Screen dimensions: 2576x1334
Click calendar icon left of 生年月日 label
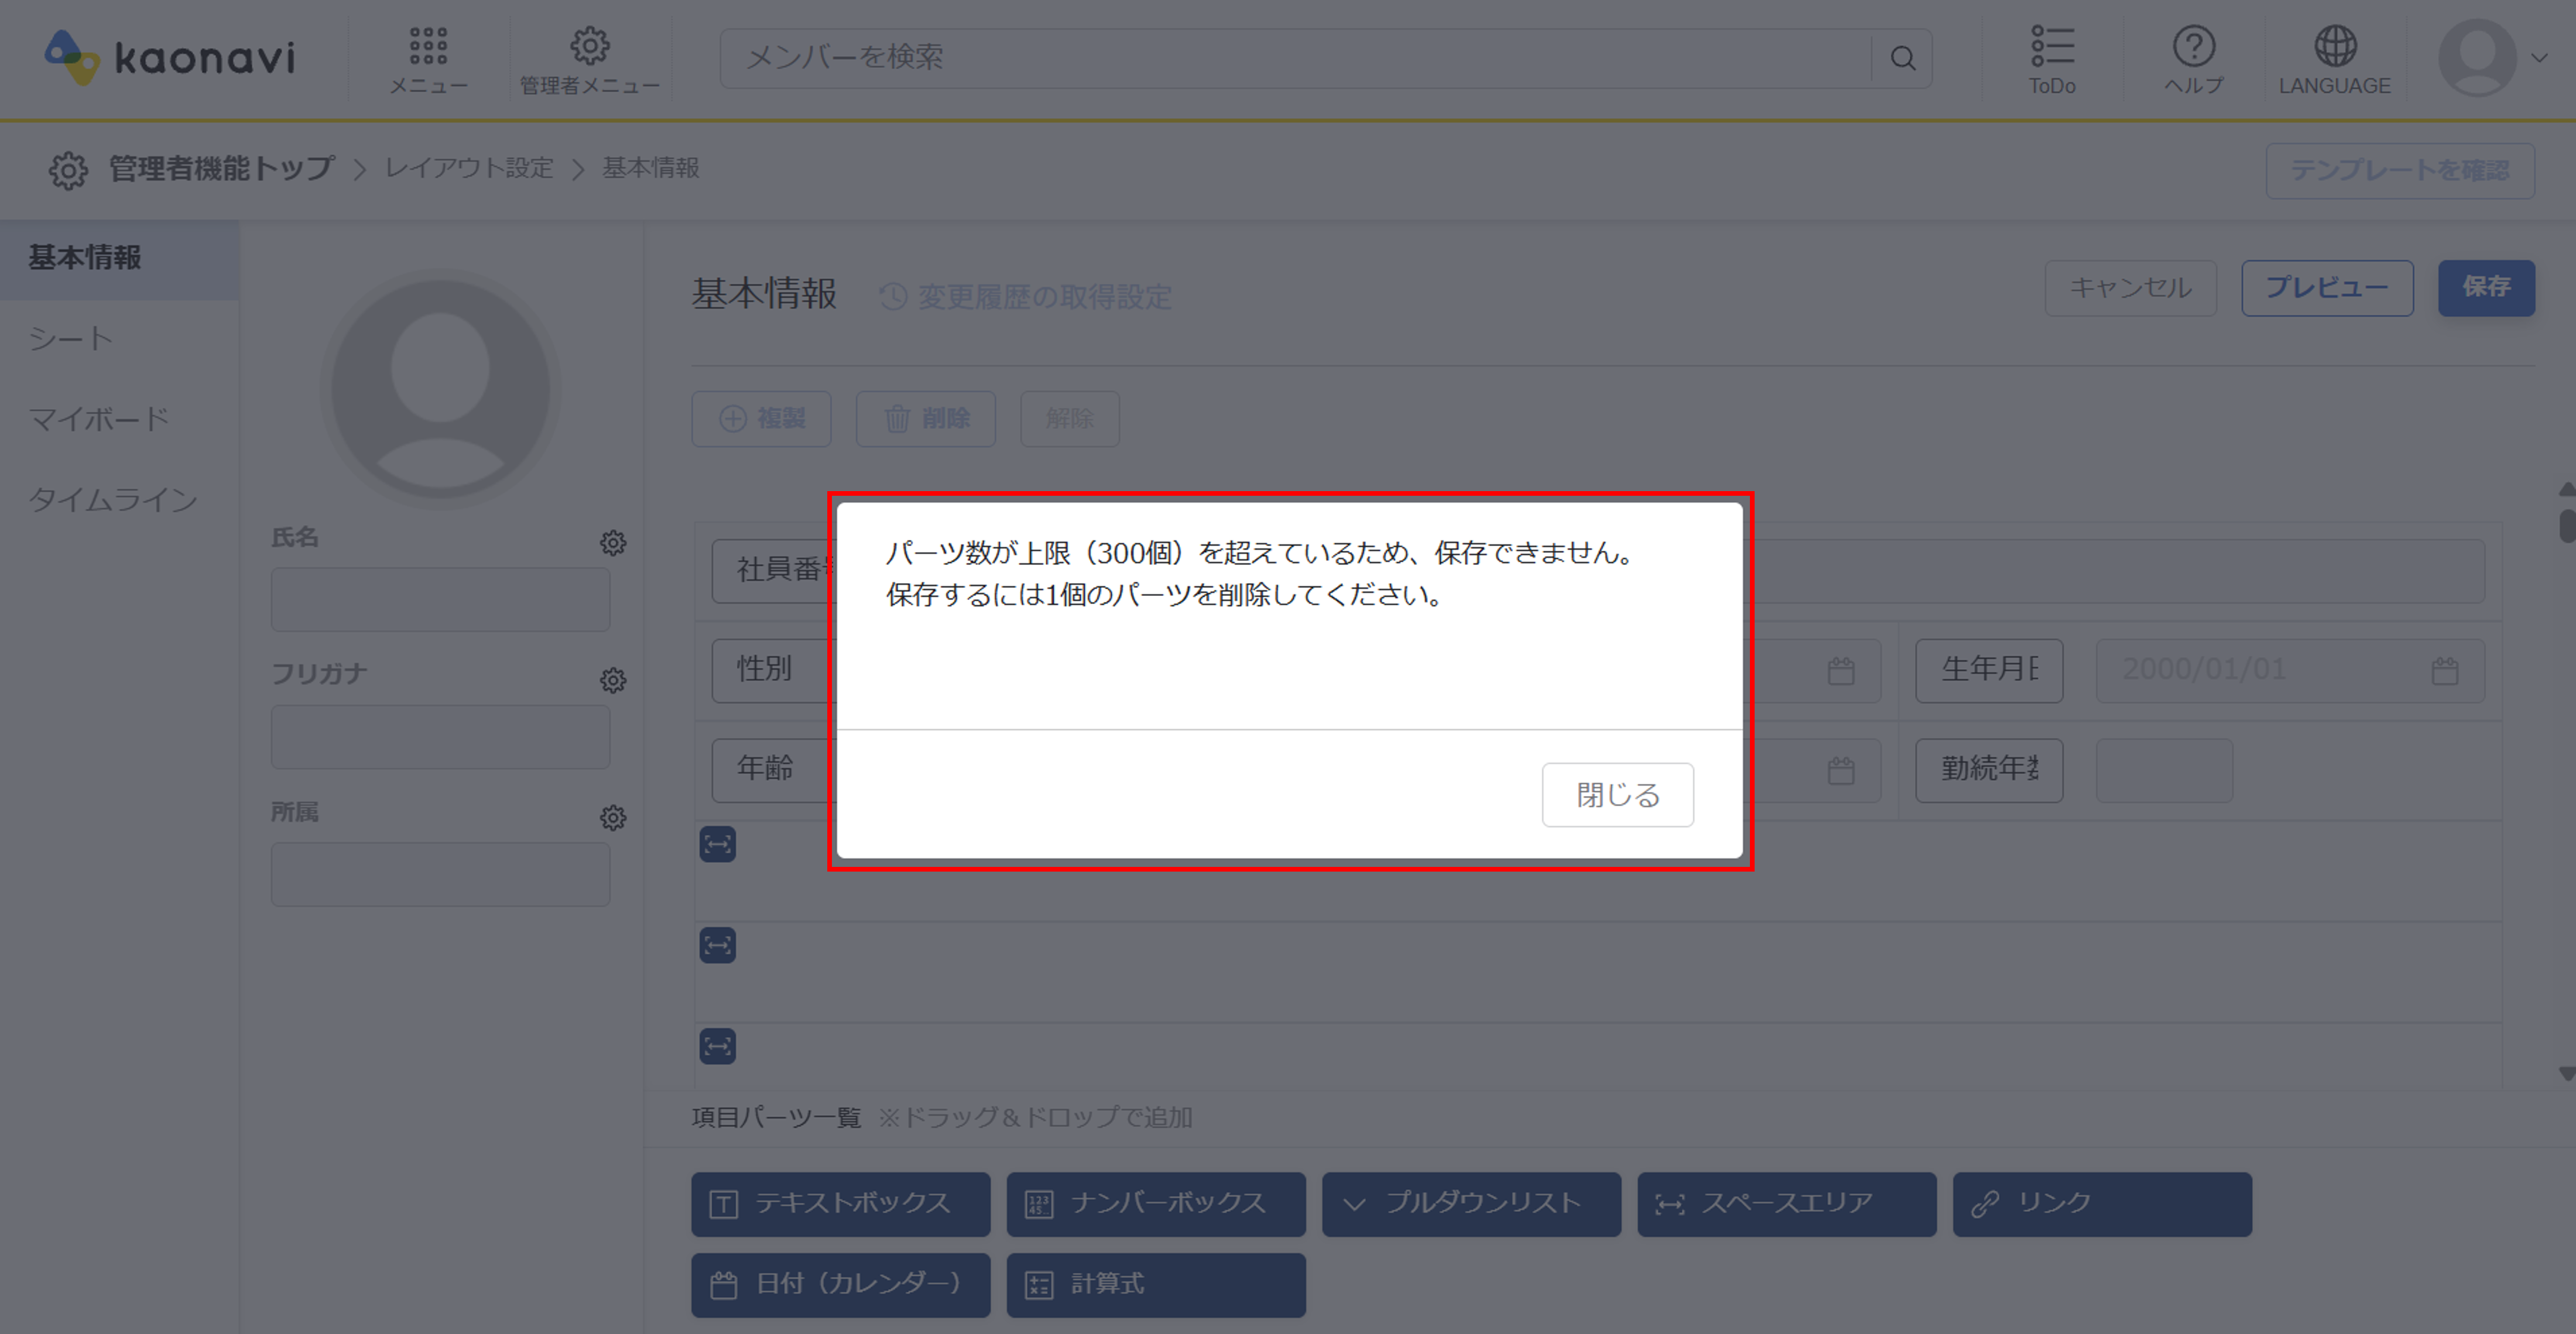tap(1841, 670)
